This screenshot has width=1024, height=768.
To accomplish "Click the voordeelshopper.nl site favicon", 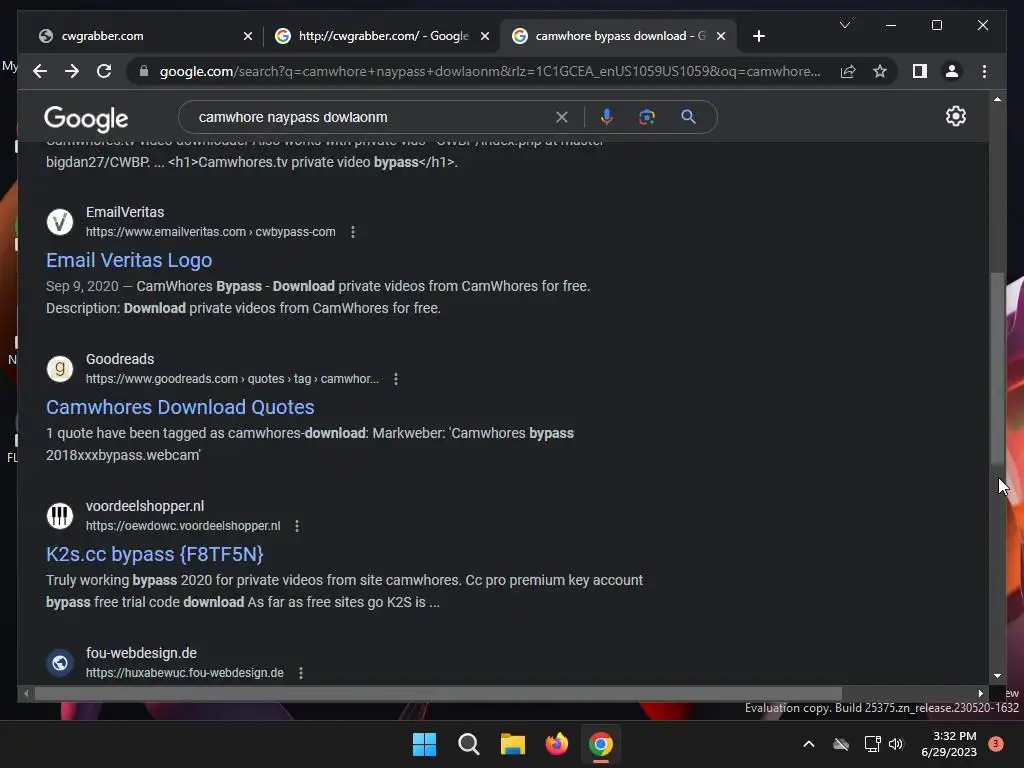I will click(x=59, y=516).
